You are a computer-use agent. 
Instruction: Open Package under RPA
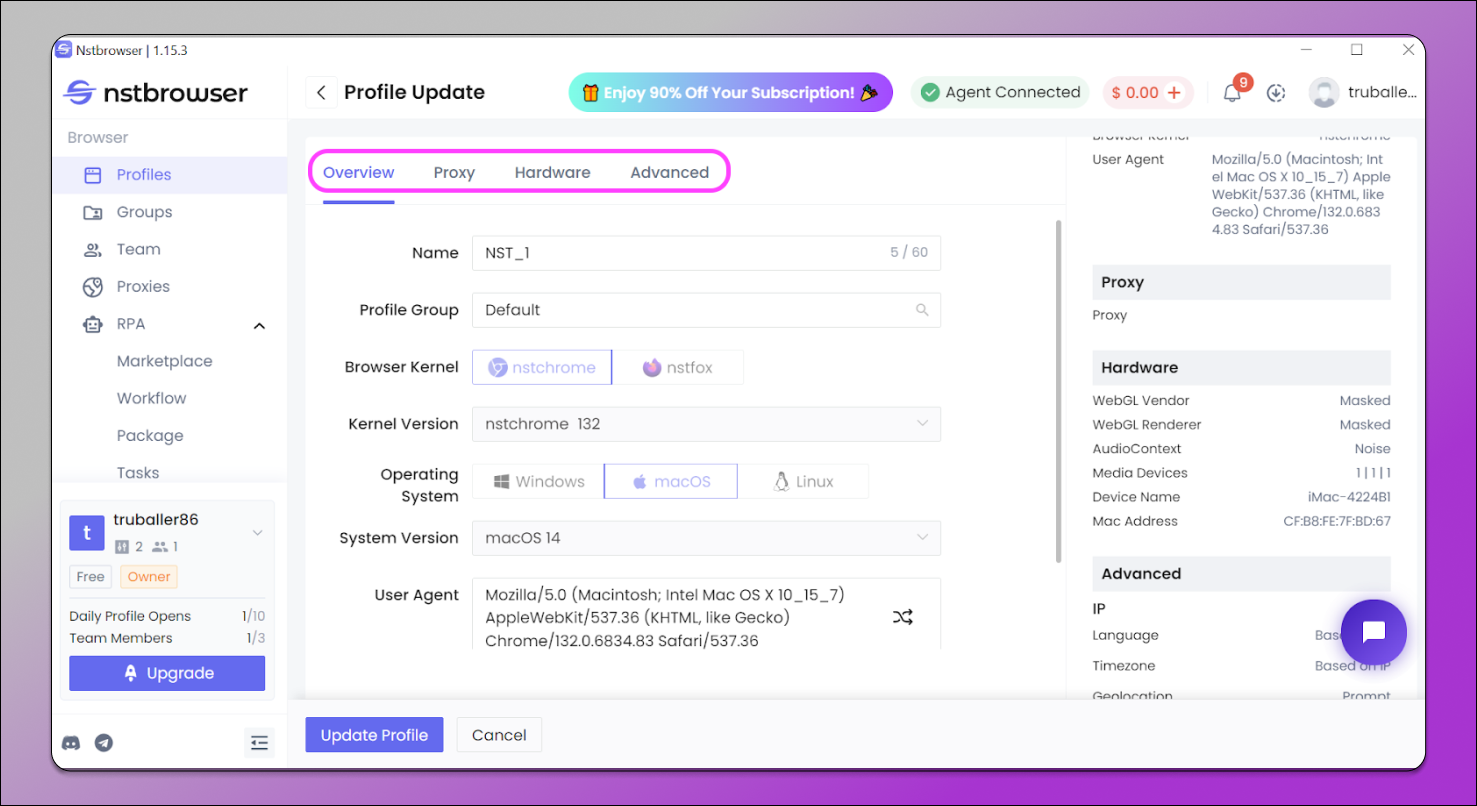coord(150,436)
